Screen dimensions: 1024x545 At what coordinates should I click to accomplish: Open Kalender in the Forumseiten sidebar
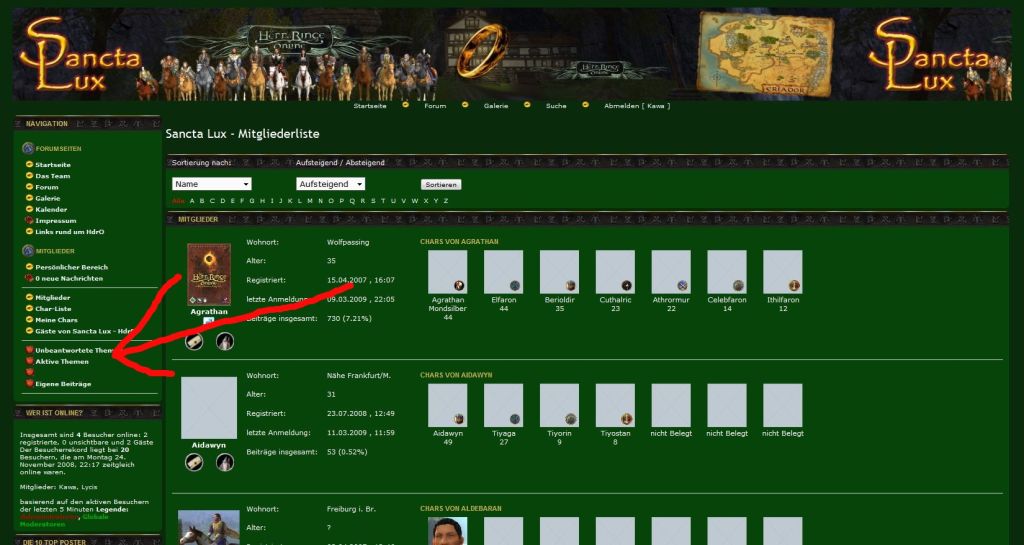[51, 210]
